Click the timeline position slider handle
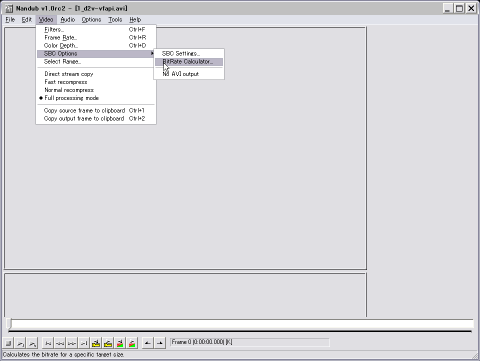Image resolution: width=480 pixels, height=361 pixels. click(x=10, y=324)
